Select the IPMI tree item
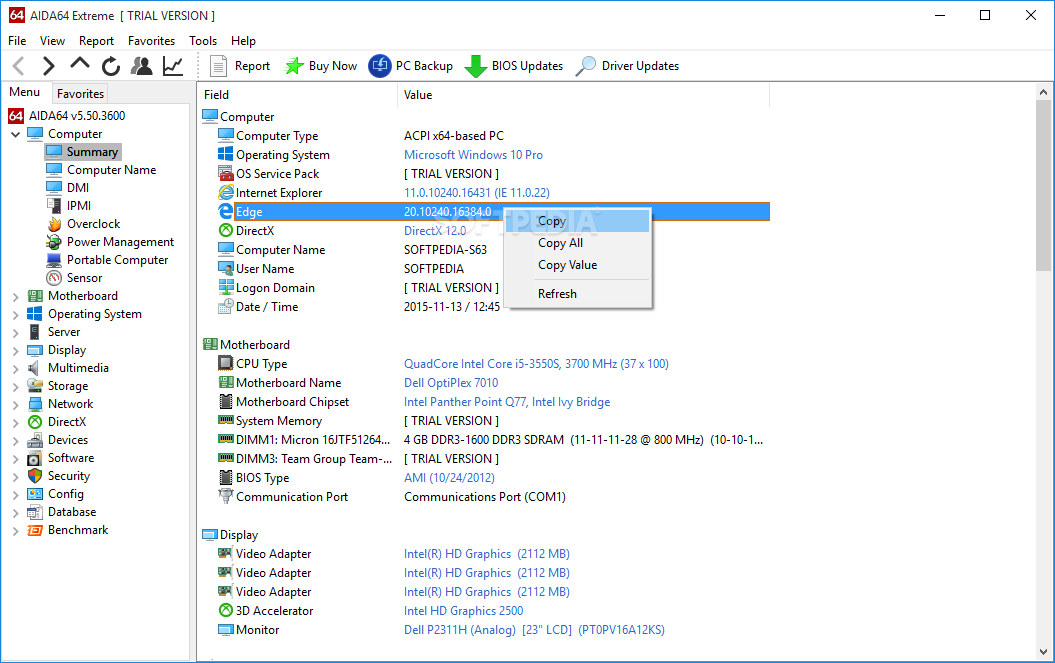The width and height of the screenshot is (1055, 663). pos(79,206)
